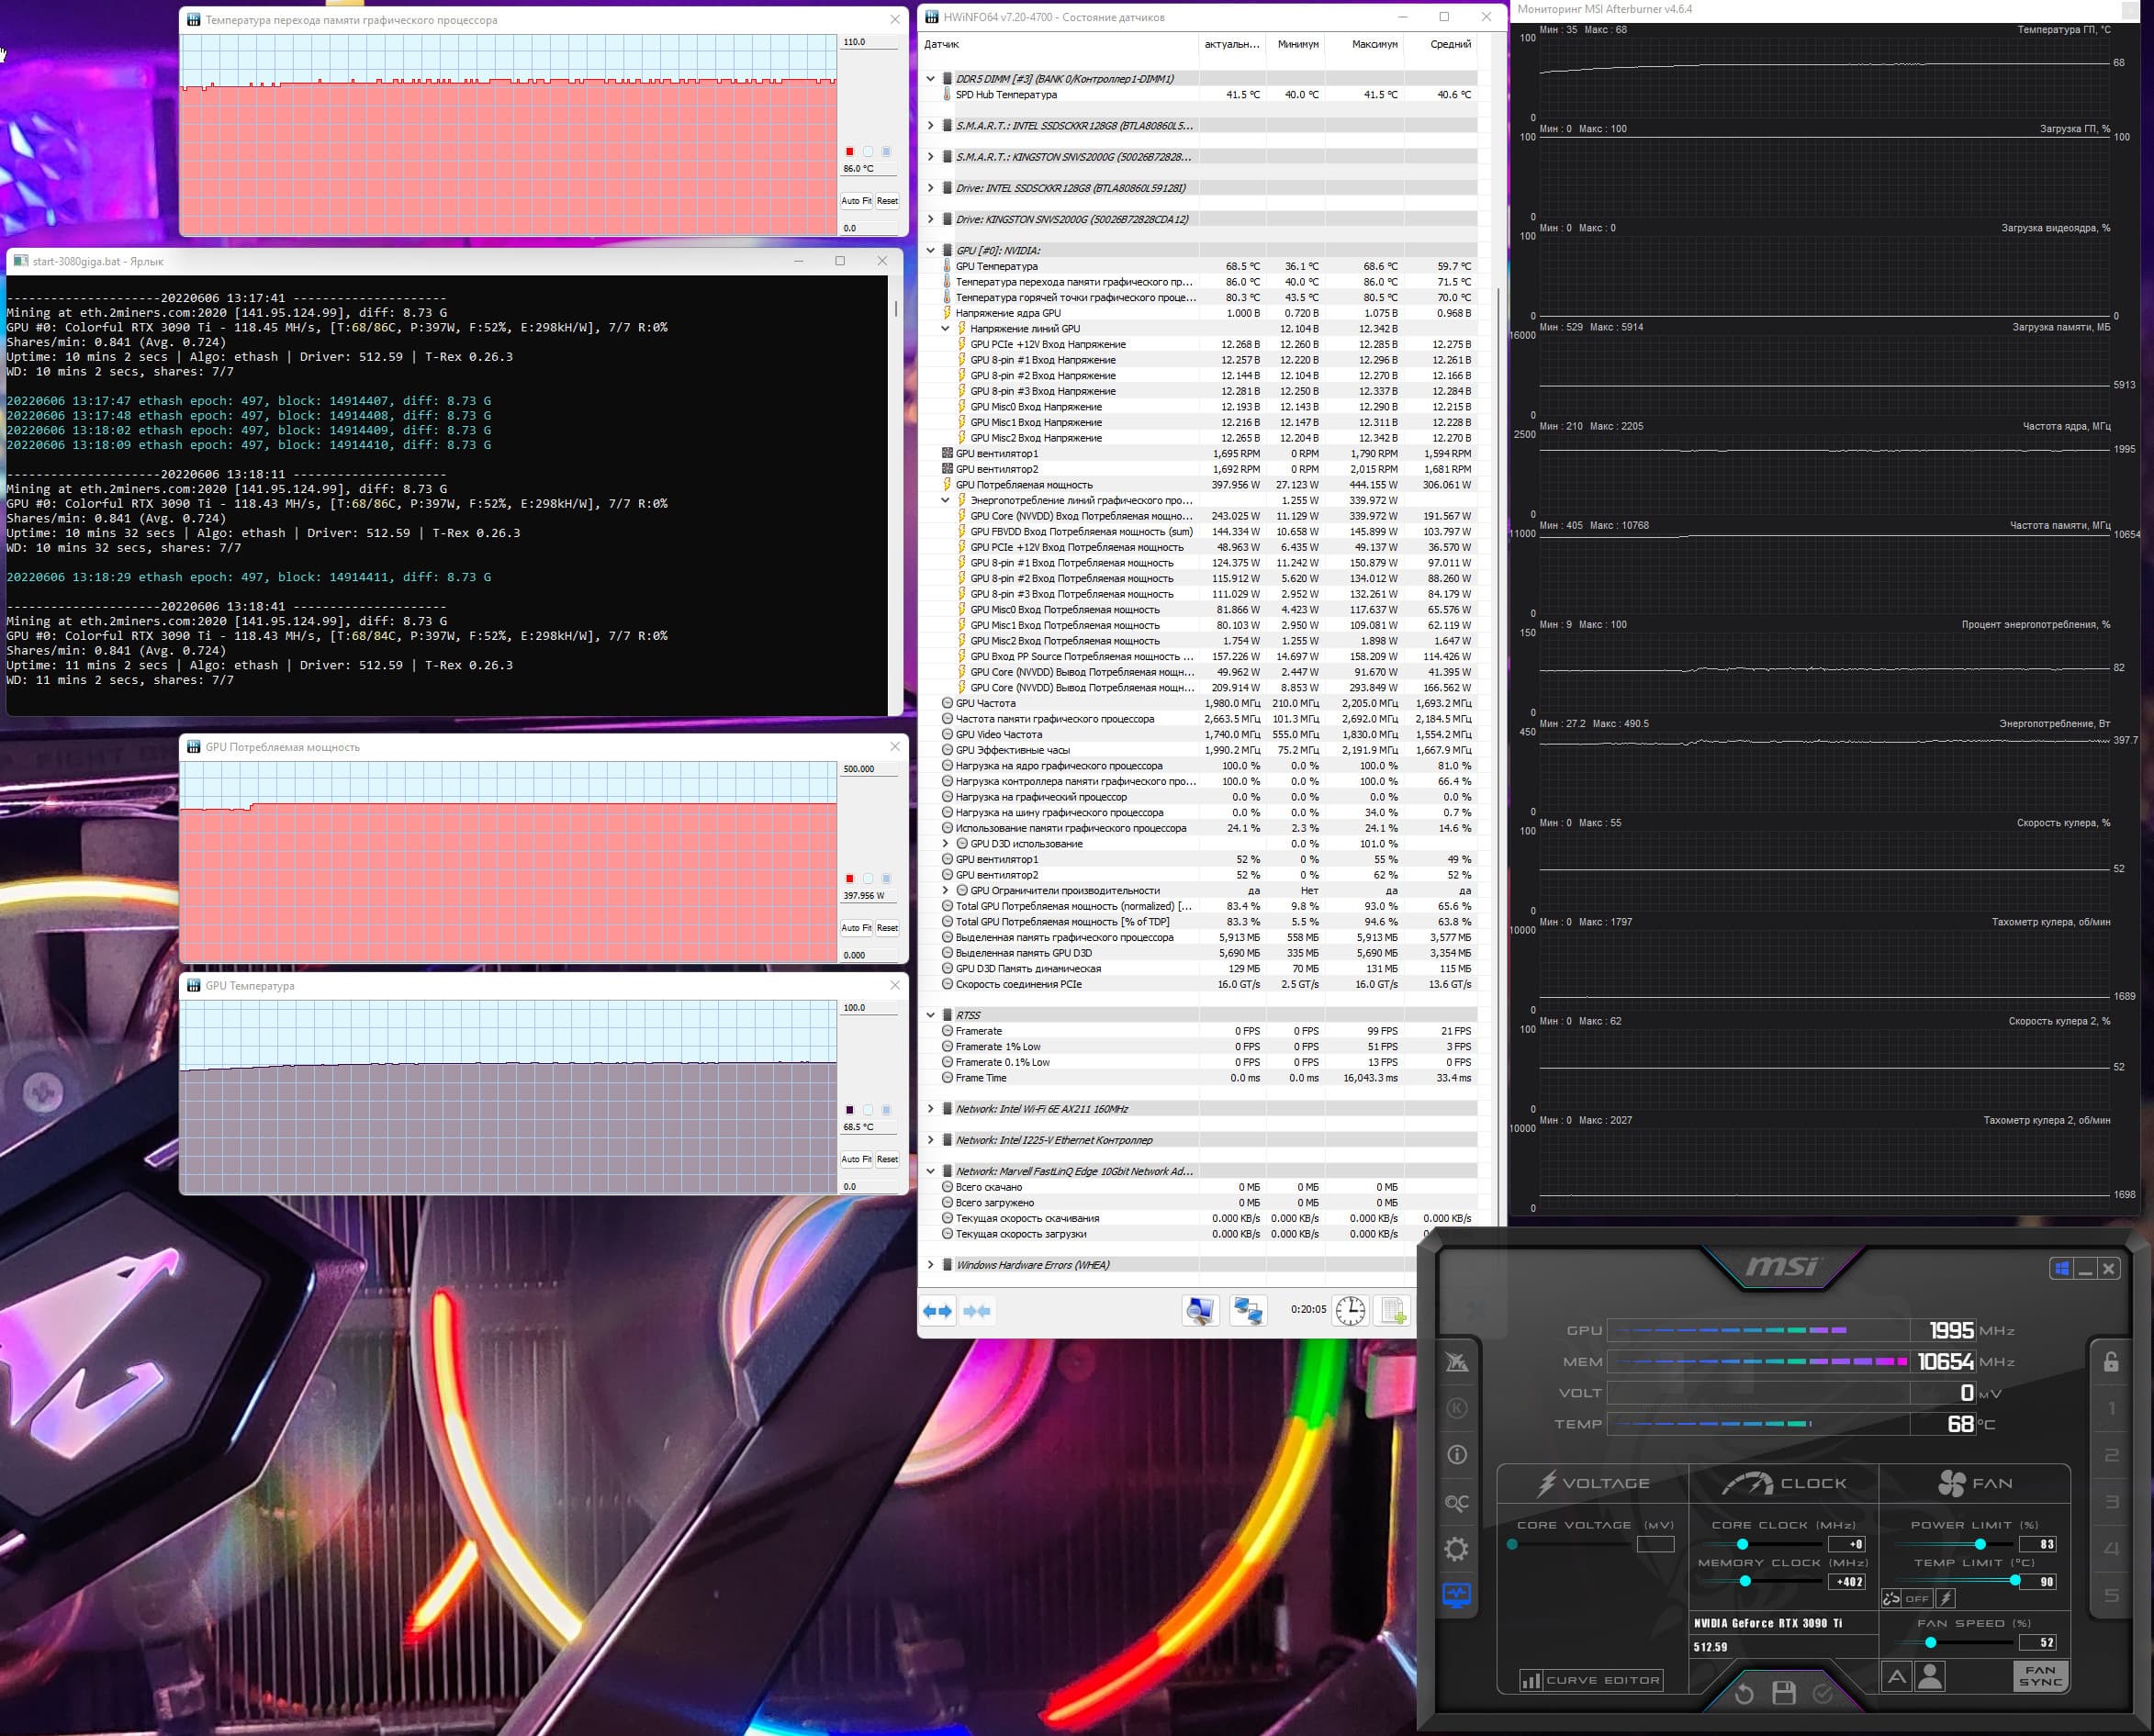This screenshot has height=1736, width=2154.
Task: Expand columns with HWiNFO double-arrow icon
Action: pos(938,1311)
